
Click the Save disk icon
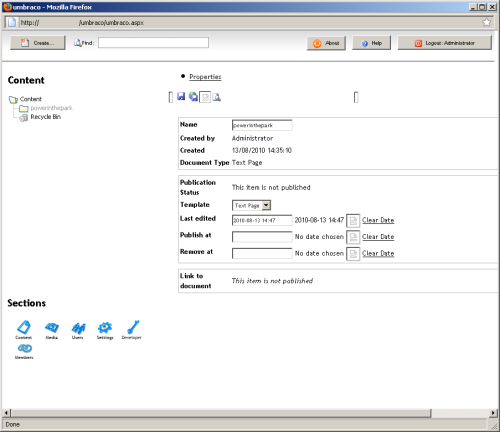[x=181, y=97]
